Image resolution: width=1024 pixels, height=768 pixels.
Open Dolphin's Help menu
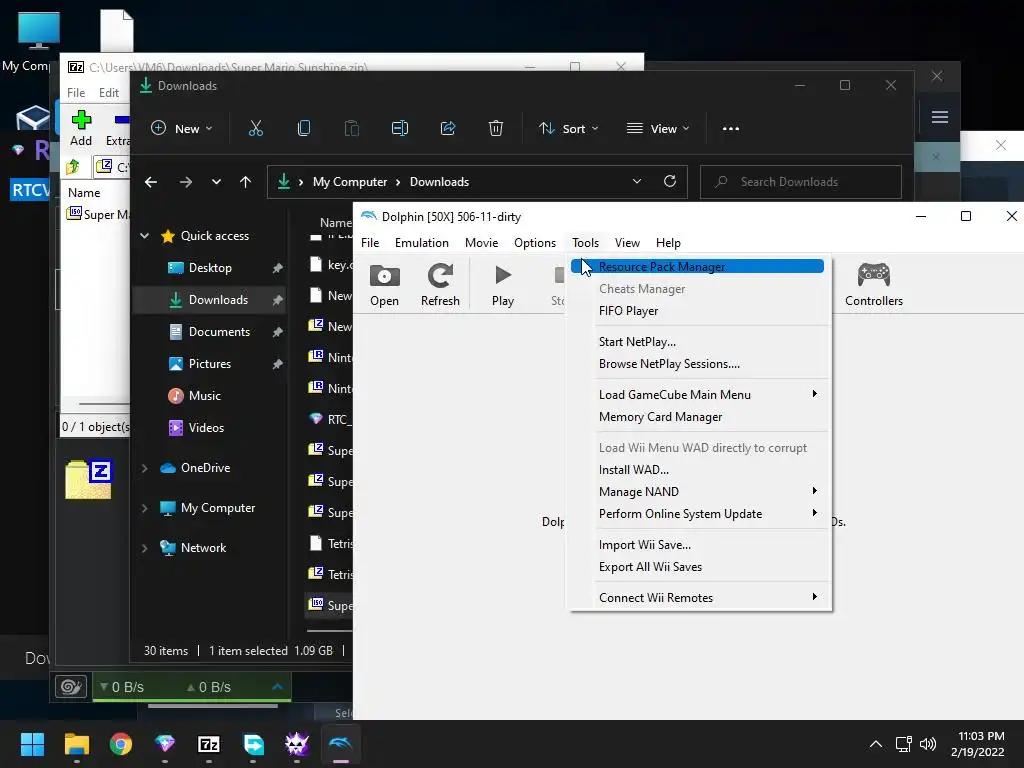point(668,243)
